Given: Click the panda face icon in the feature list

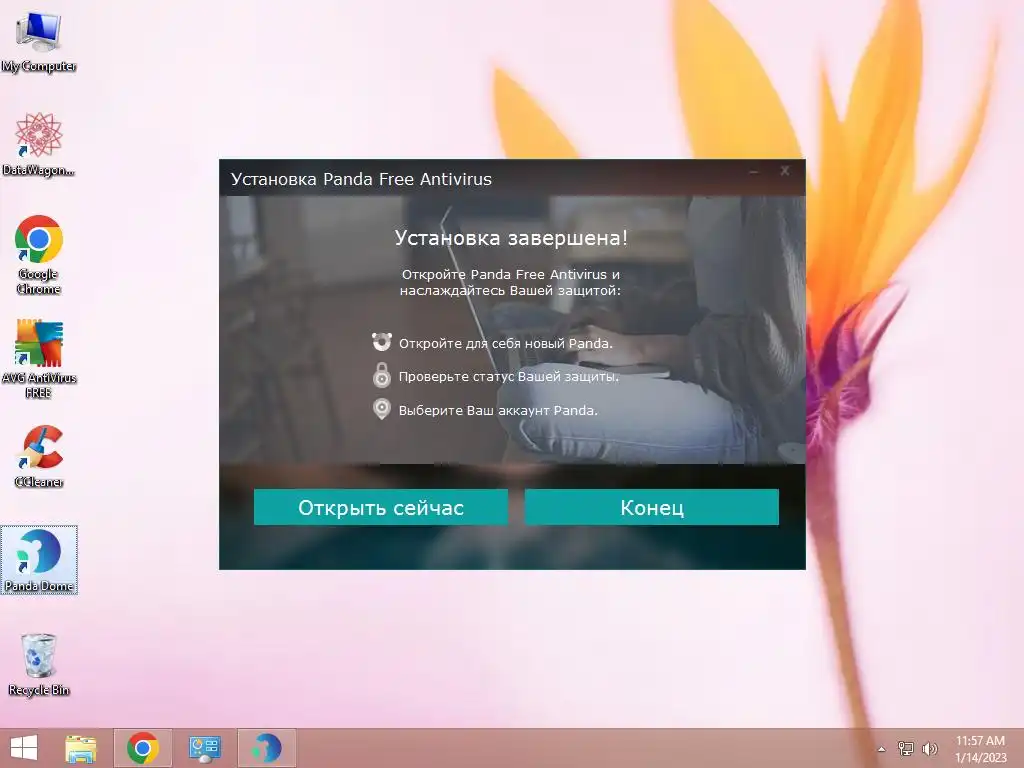Looking at the screenshot, I should [381, 342].
